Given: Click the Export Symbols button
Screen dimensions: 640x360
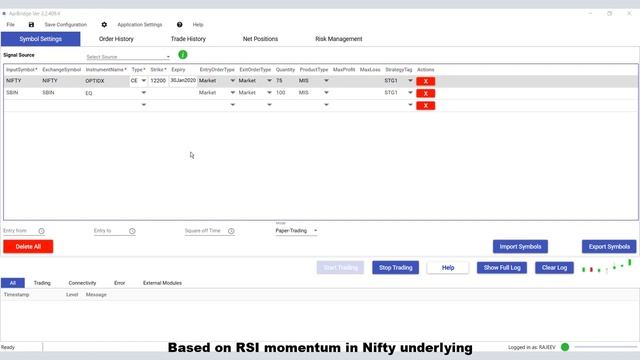Looking at the screenshot, I should tap(609, 247).
